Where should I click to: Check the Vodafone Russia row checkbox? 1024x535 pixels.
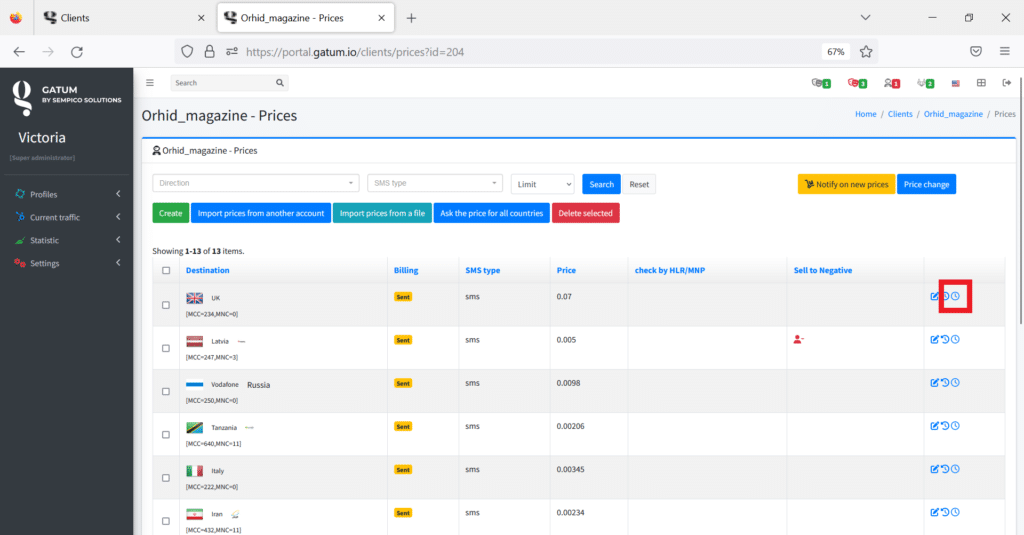click(166, 391)
